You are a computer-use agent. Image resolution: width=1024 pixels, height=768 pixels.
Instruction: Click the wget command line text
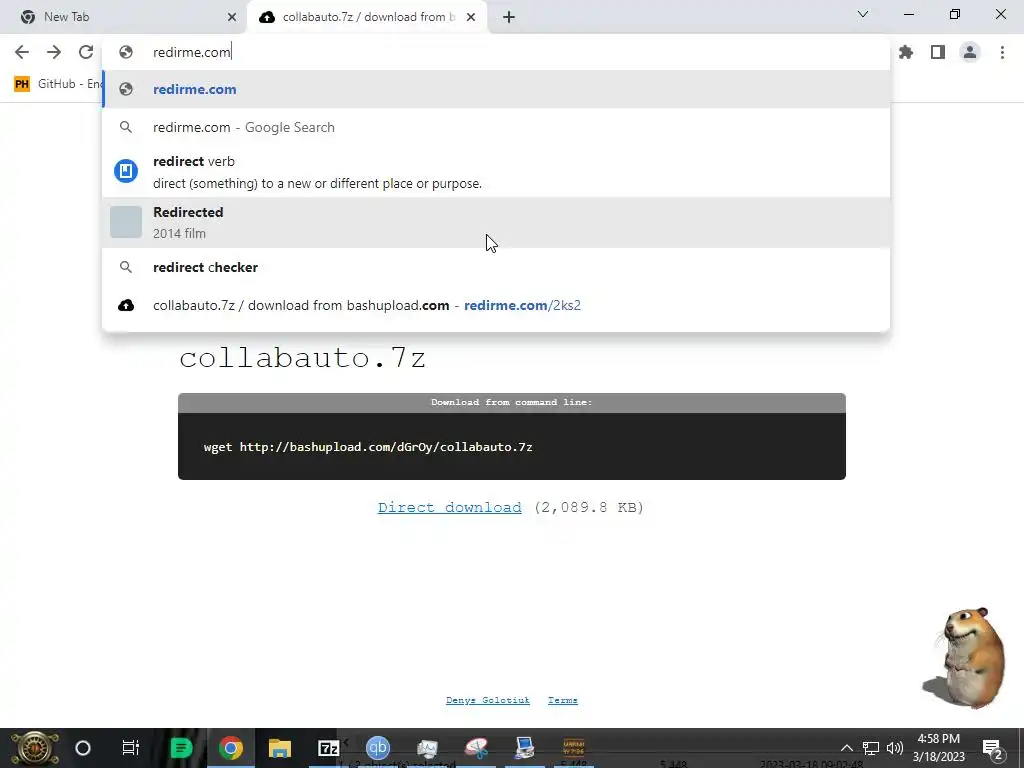pyautogui.click(x=368, y=447)
